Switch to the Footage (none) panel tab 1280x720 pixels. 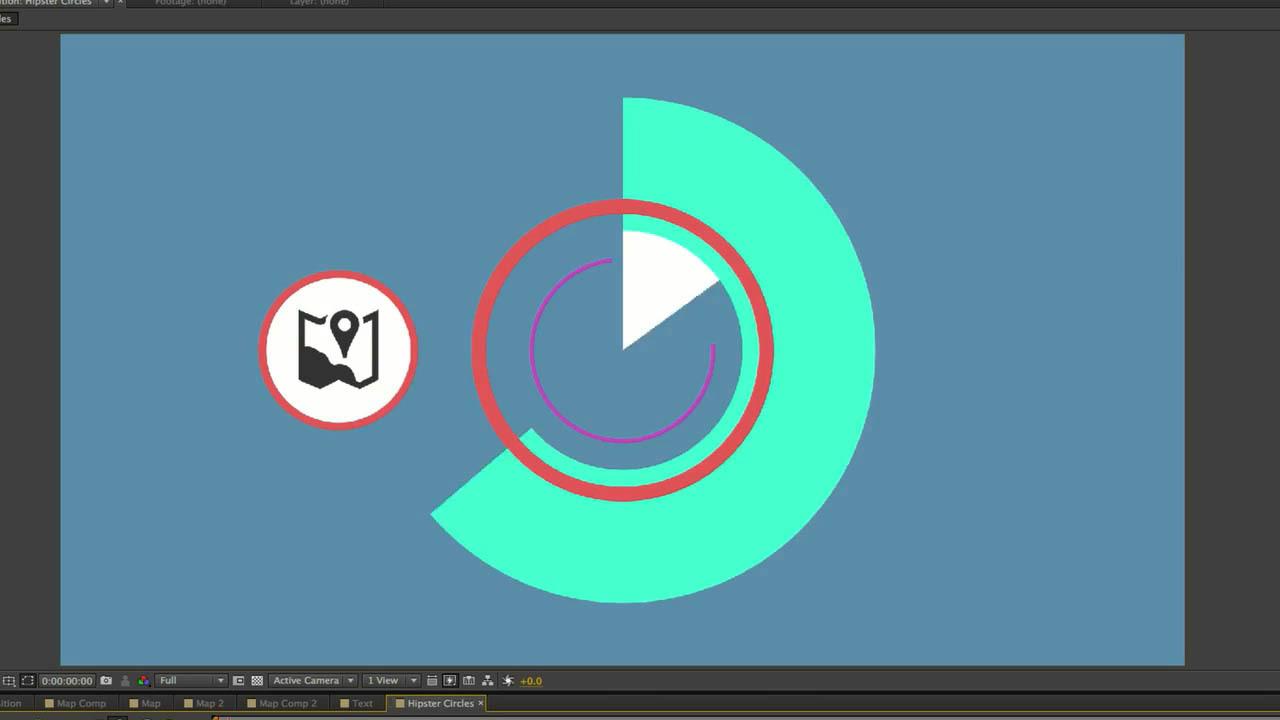coord(189,3)
